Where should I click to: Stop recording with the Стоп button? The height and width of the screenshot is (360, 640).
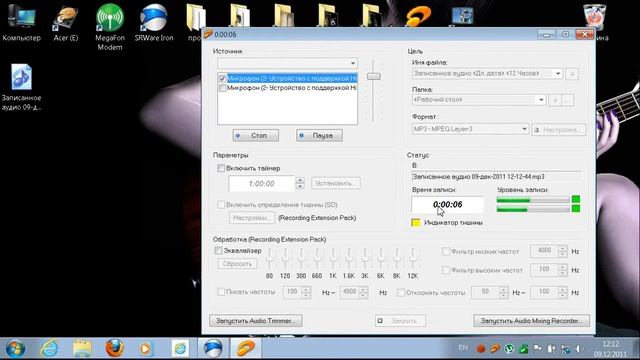pos(256,136)
